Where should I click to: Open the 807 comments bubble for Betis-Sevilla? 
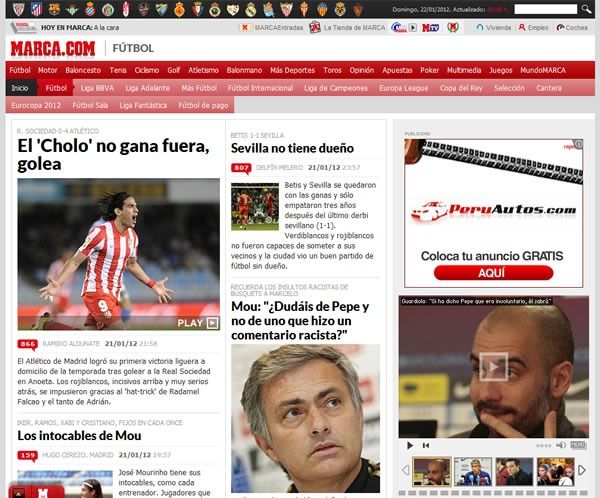pos(241,167)
